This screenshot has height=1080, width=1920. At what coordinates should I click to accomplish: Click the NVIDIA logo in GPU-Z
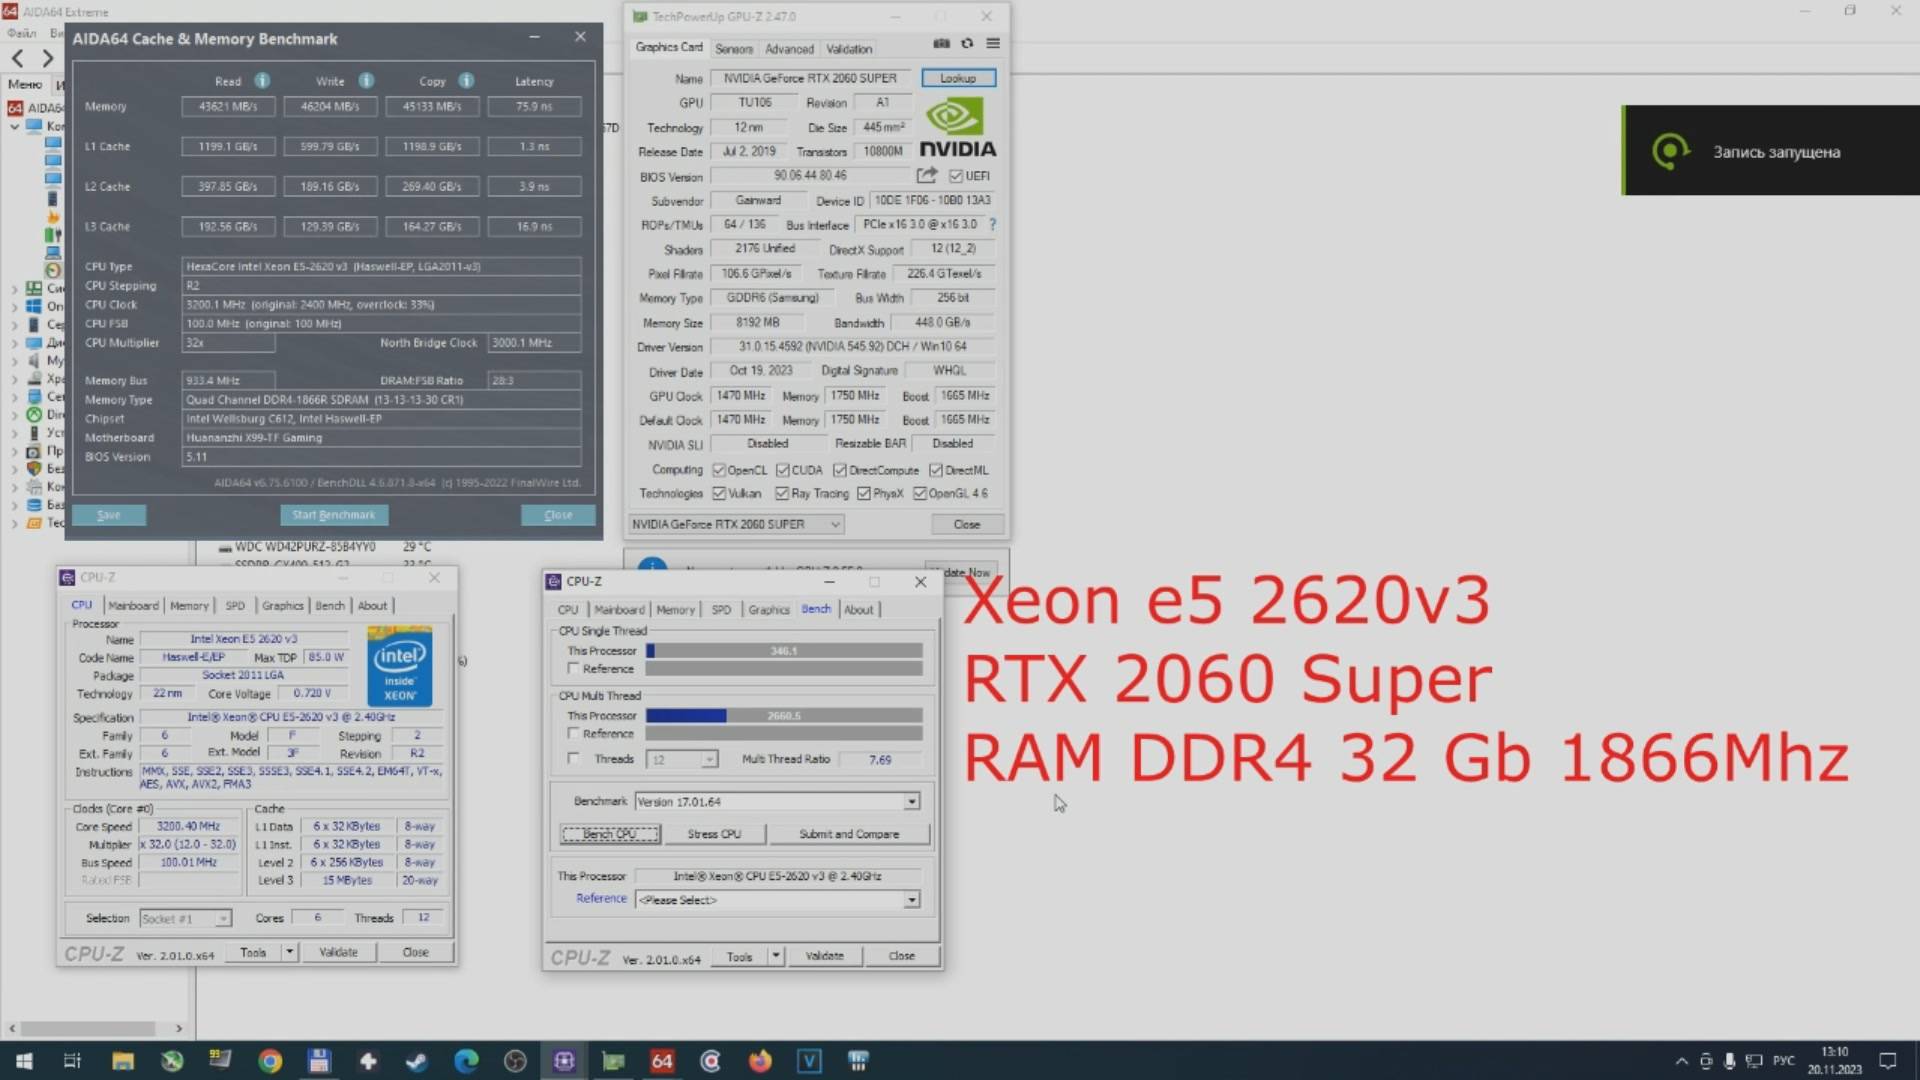957,128
